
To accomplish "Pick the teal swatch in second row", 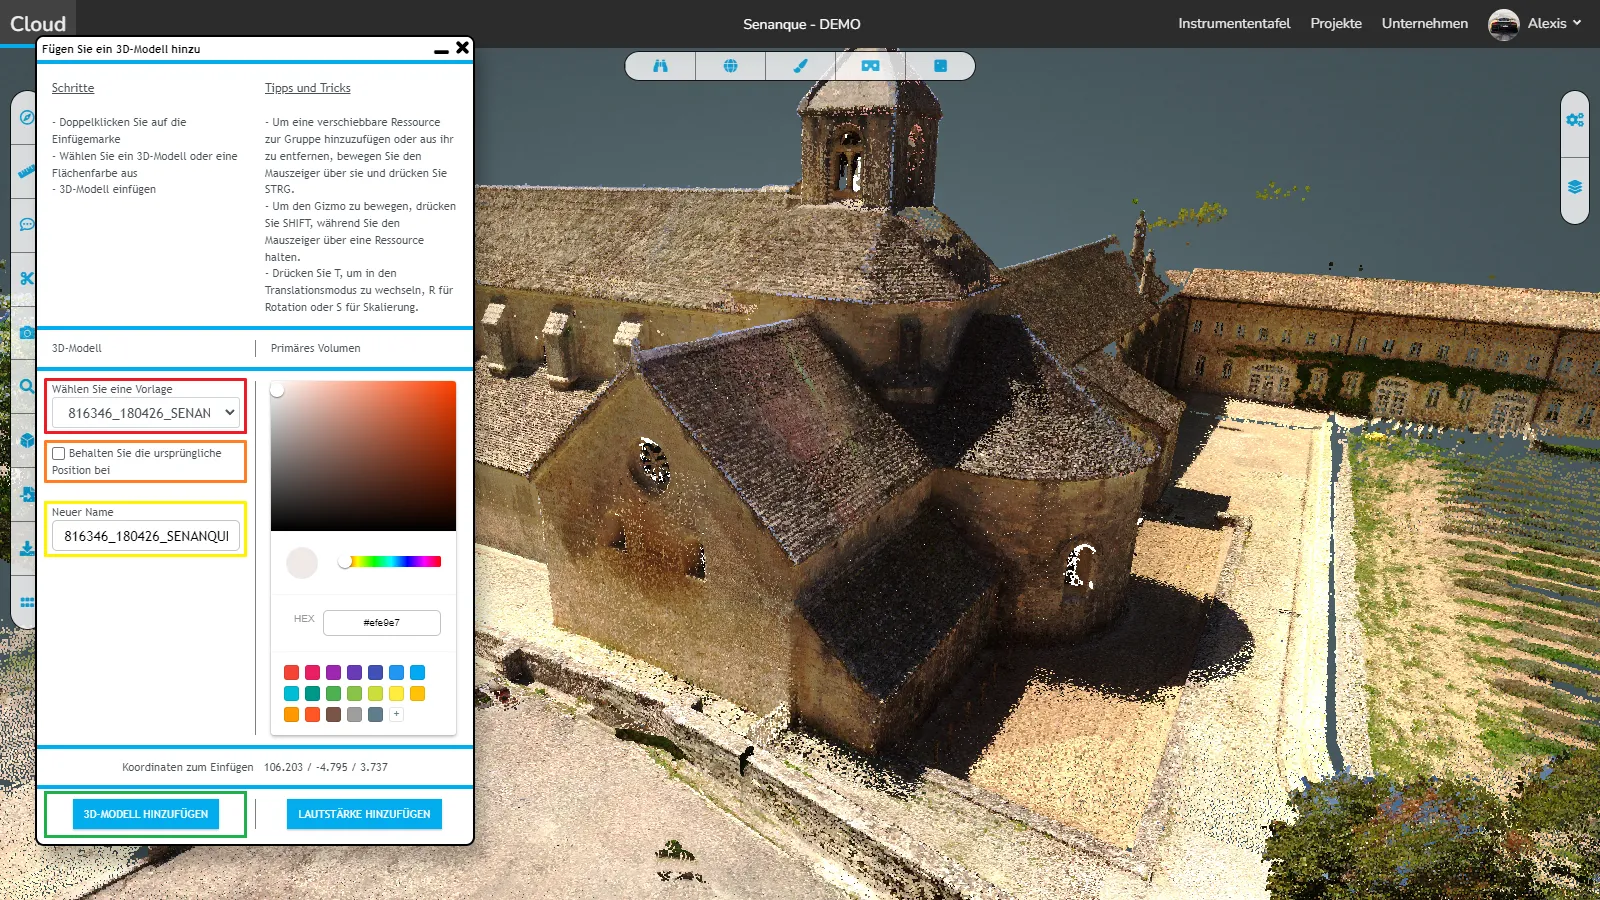I will [312, 693].
